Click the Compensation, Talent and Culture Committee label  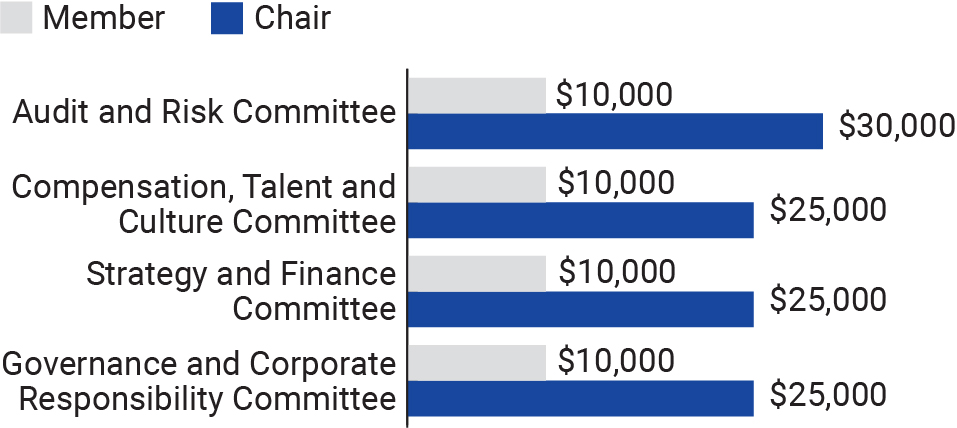click(x=204, y=203)
